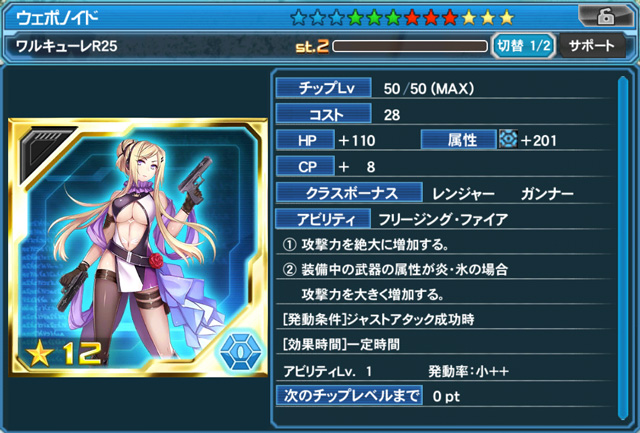The width and height of the screenshot is (640, 433).
Task: Click the 切替 1/2 switch button
Action: [524, 46]
